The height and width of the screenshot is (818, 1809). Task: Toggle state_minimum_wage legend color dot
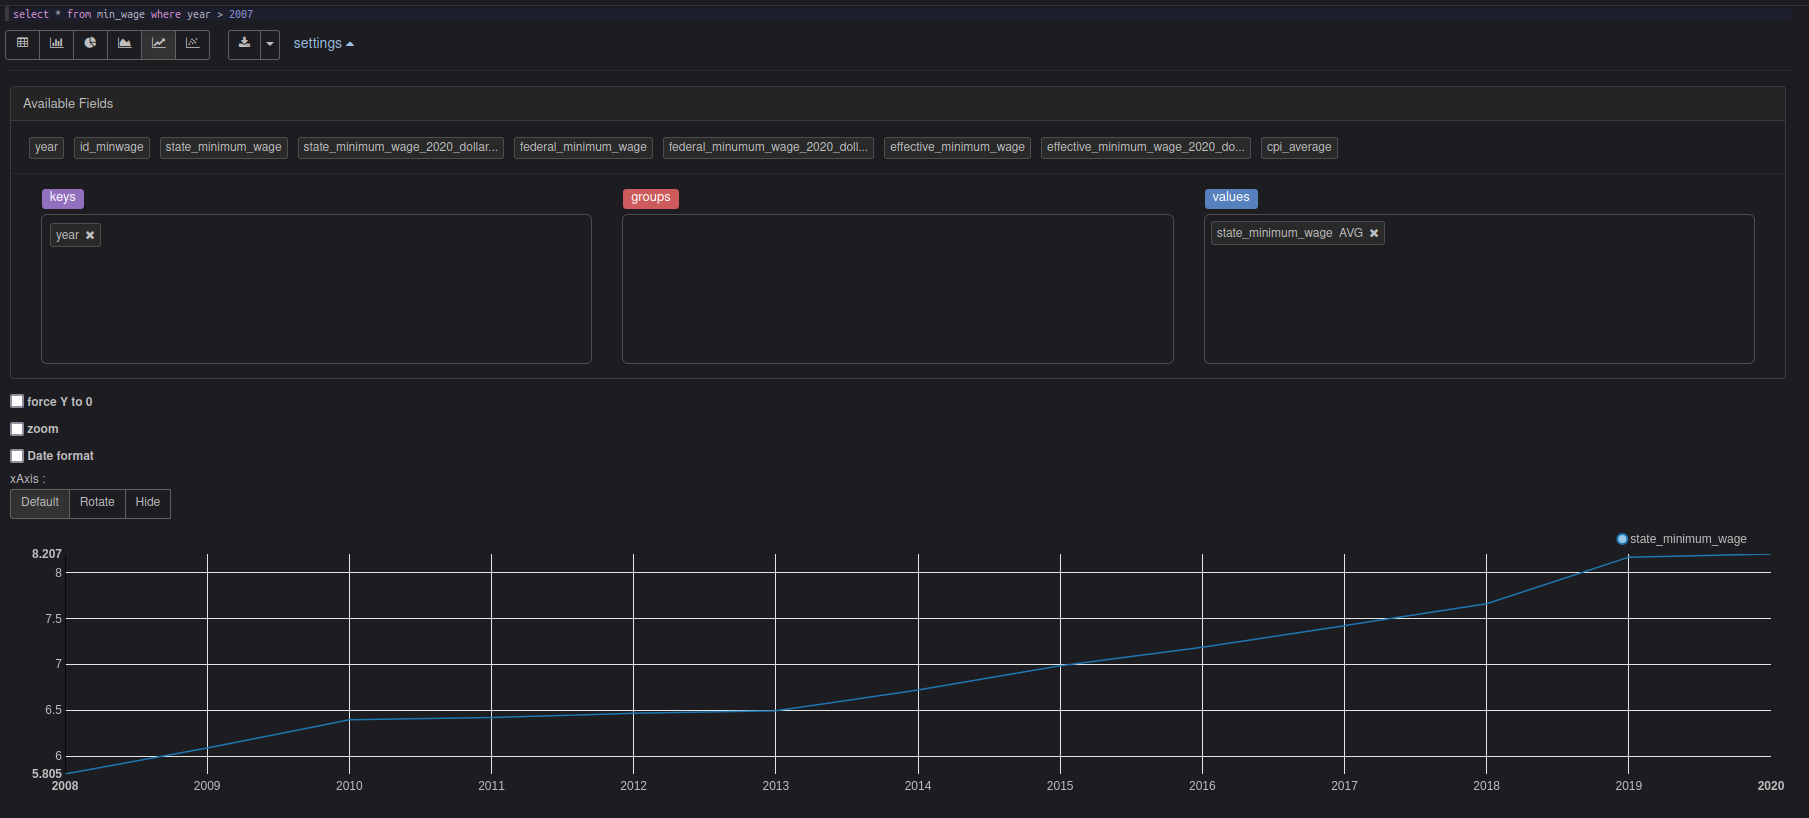point(1622,539)
